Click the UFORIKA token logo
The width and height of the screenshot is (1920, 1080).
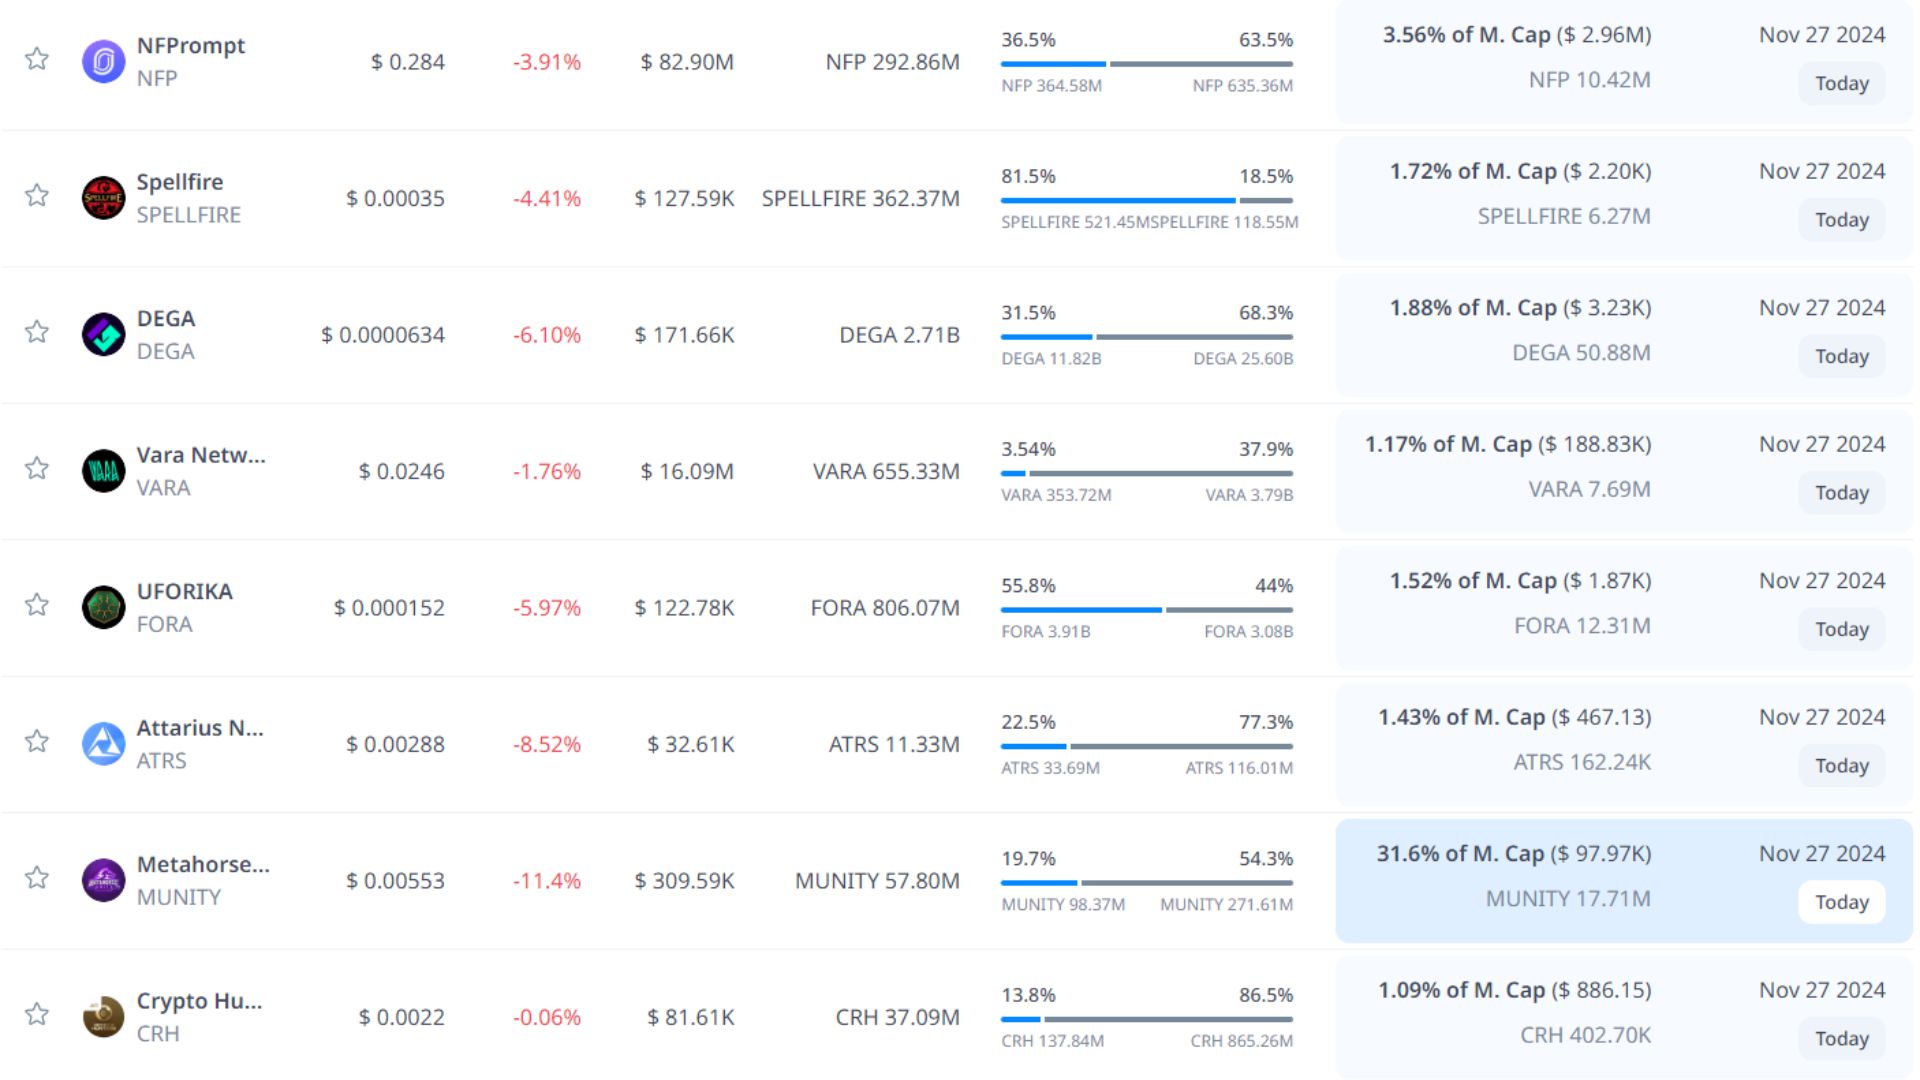[x=103, y=607]
